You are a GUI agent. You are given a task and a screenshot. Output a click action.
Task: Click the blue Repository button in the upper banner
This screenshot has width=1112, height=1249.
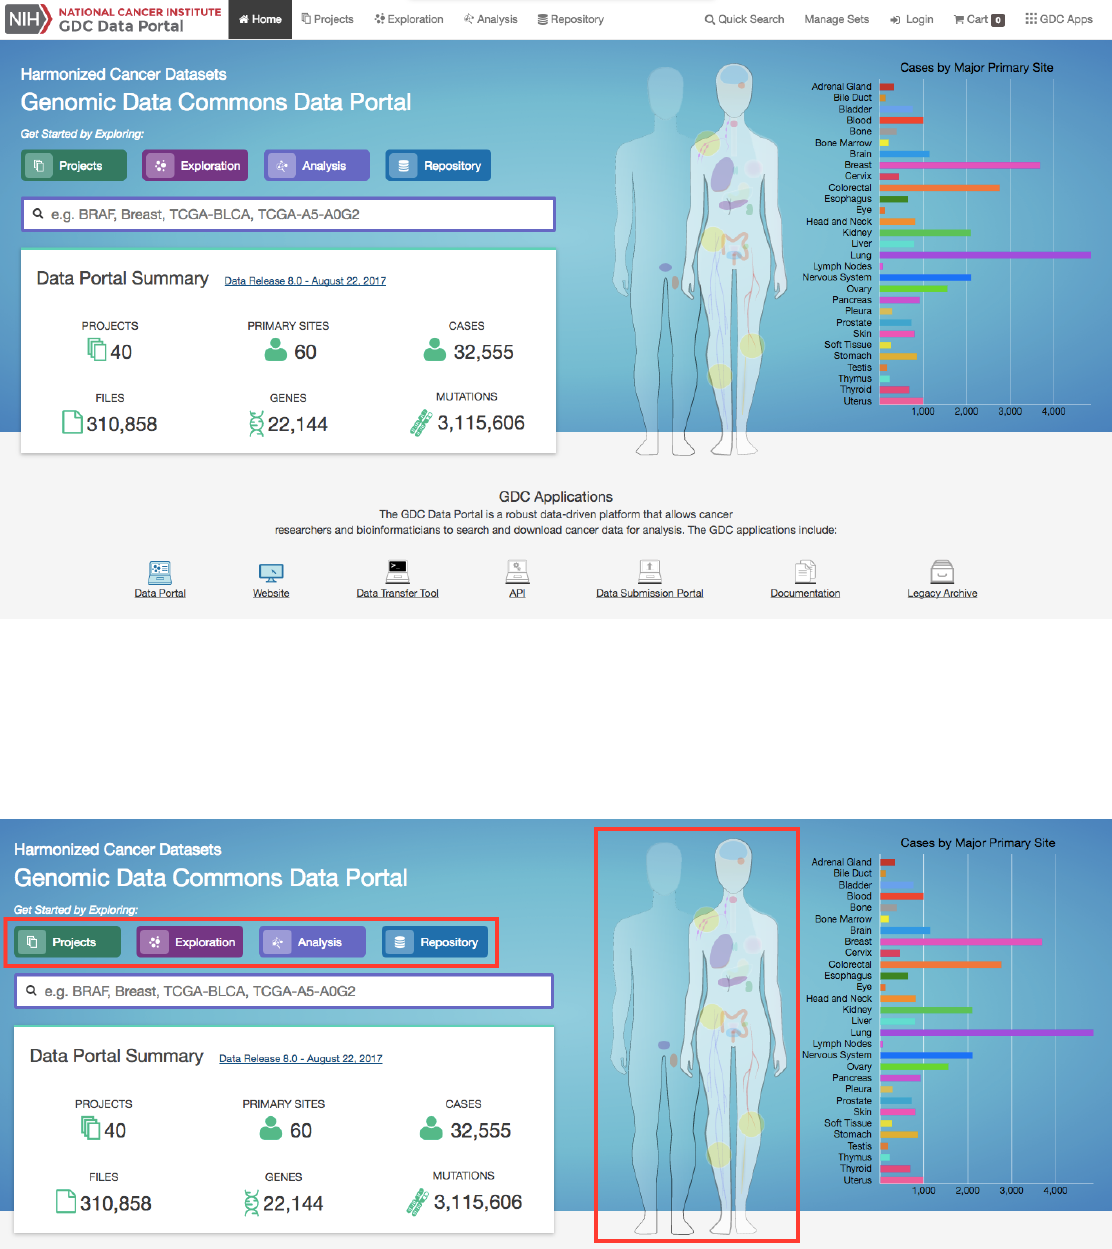point(438,165)
